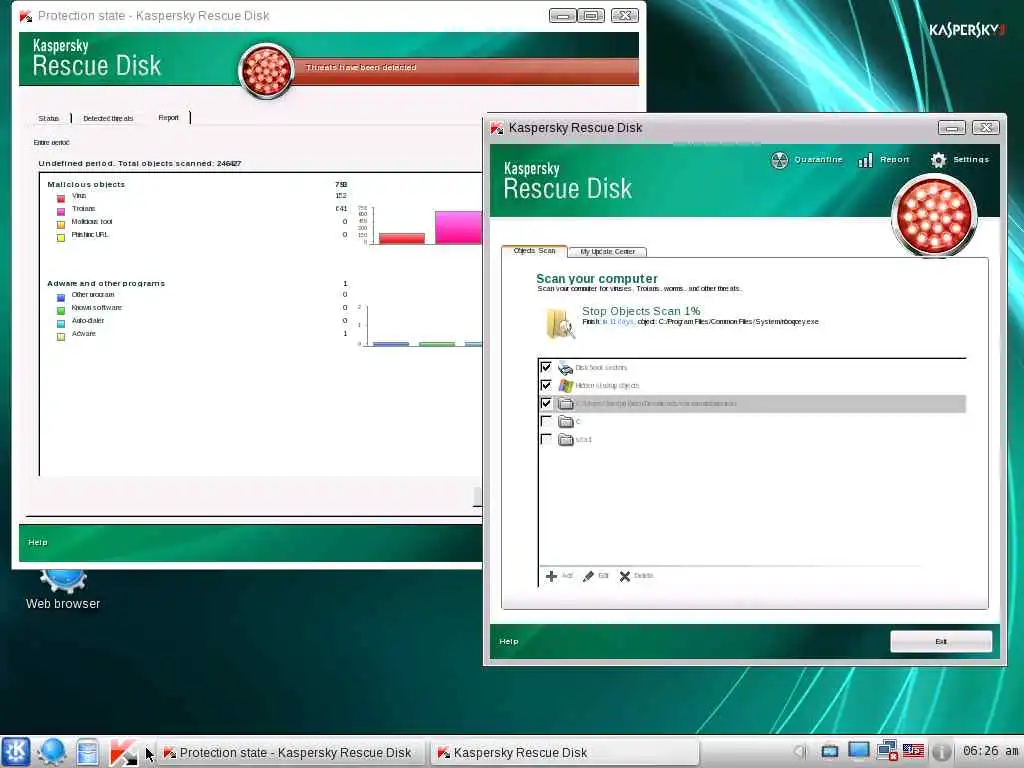Viewport: 1024px width, 768px height.
Task: Open the KDE start menu
Action: [16, 752]
